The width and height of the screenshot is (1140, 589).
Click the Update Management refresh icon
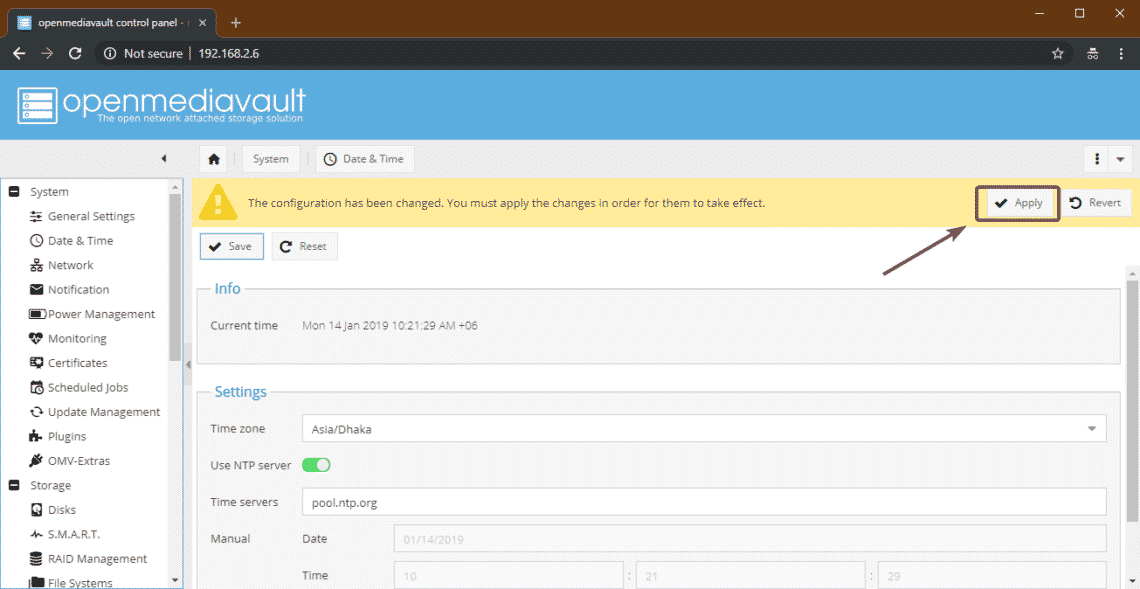(x=36, y=412)
